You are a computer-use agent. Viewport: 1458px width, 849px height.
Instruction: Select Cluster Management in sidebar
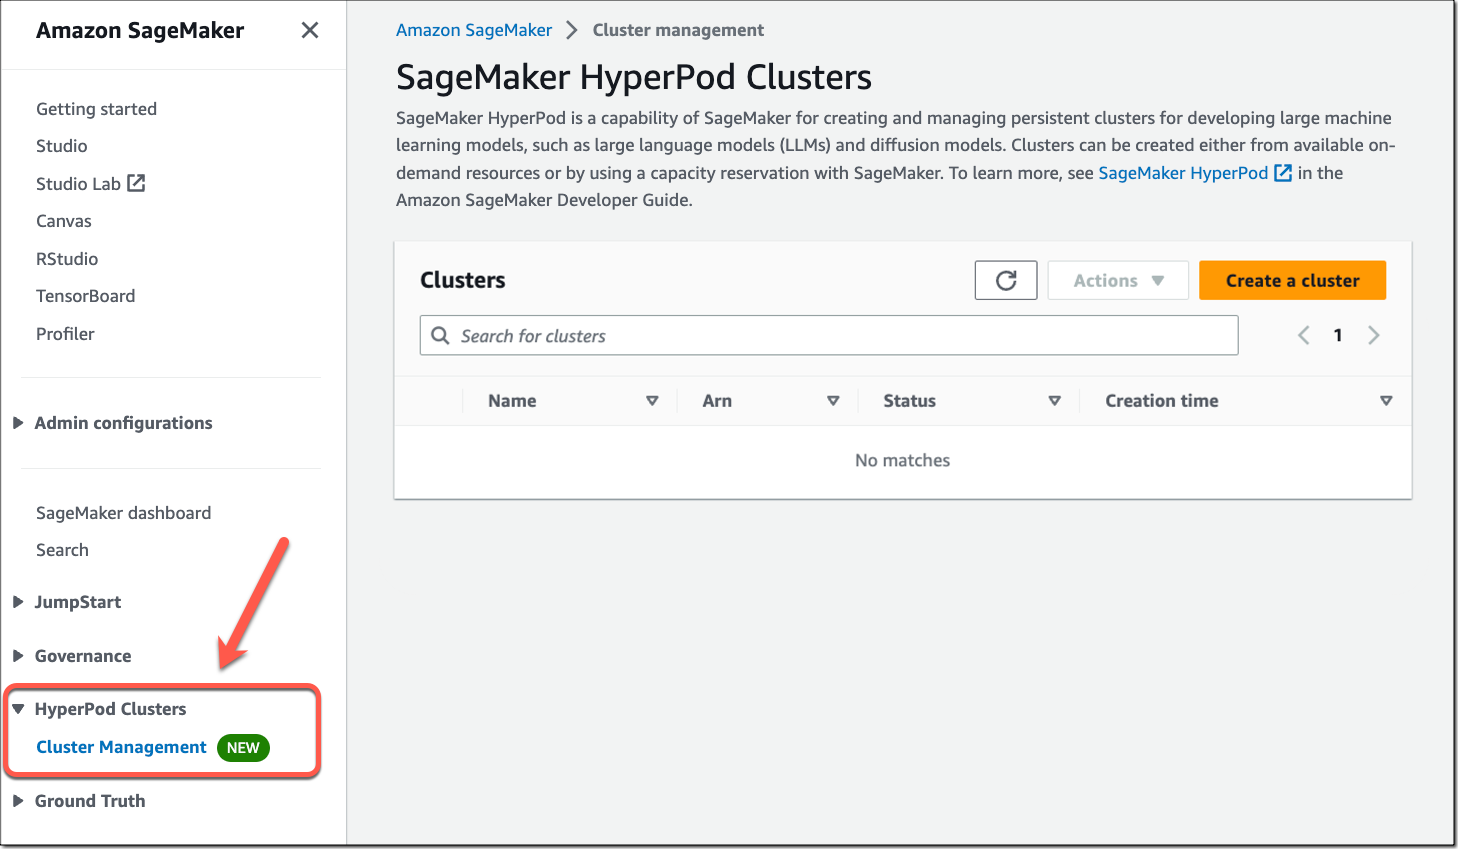coord(121,747)
